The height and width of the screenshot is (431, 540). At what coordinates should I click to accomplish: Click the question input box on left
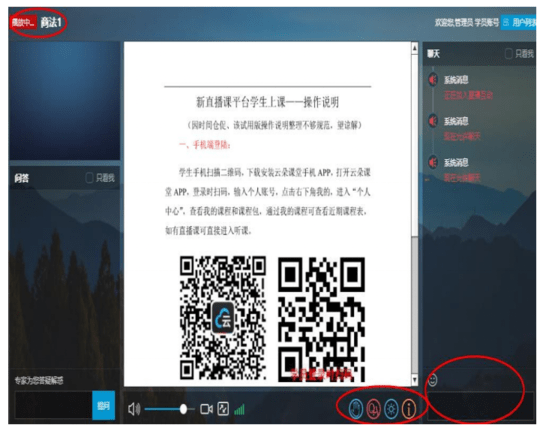tap(53, 405)
